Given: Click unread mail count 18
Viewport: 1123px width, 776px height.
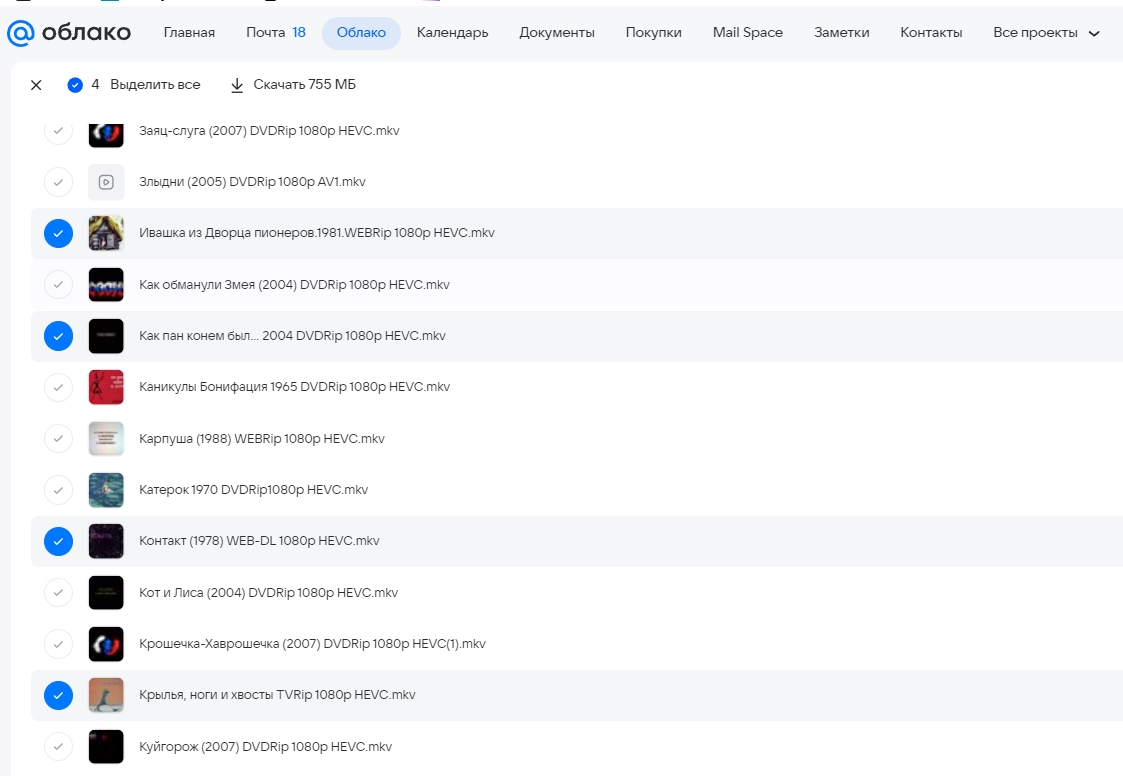Looking at the screenshot, I should 299,32.
